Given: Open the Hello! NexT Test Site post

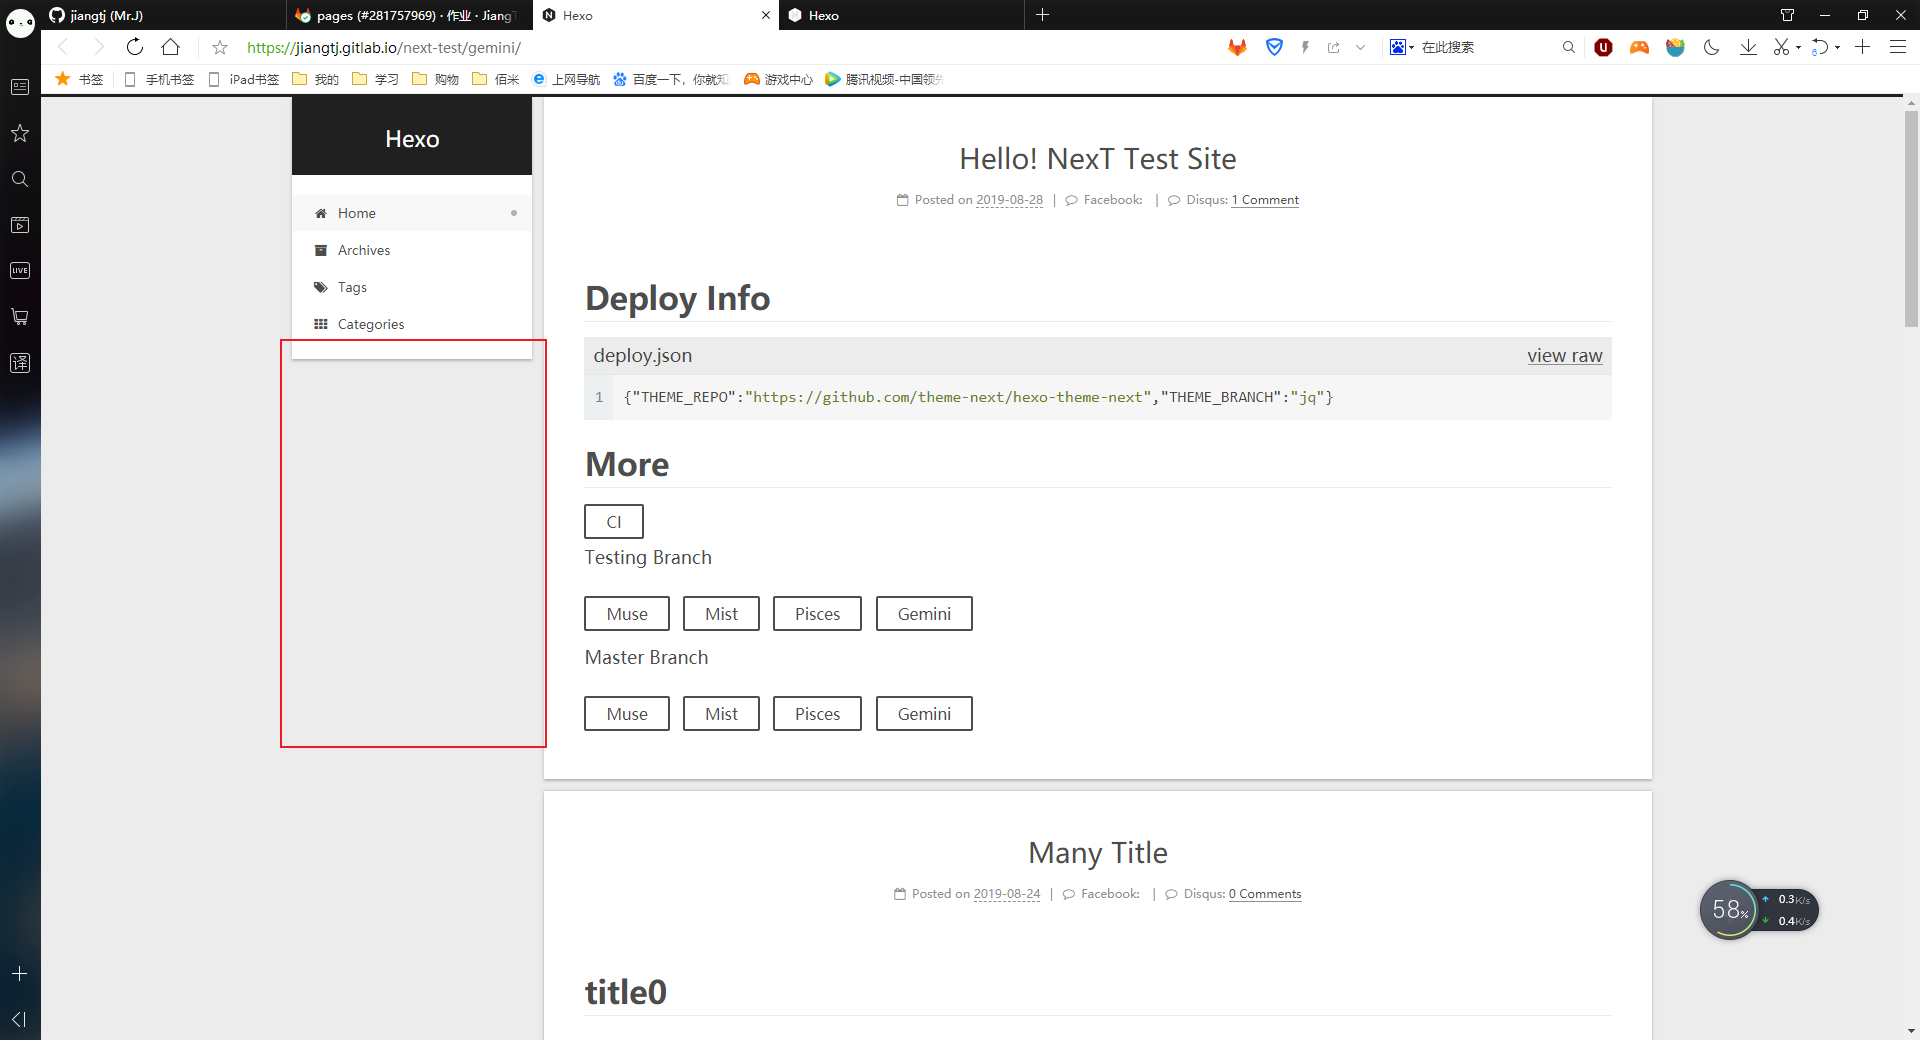Looking at the screenshot, I should [1098, 159].
